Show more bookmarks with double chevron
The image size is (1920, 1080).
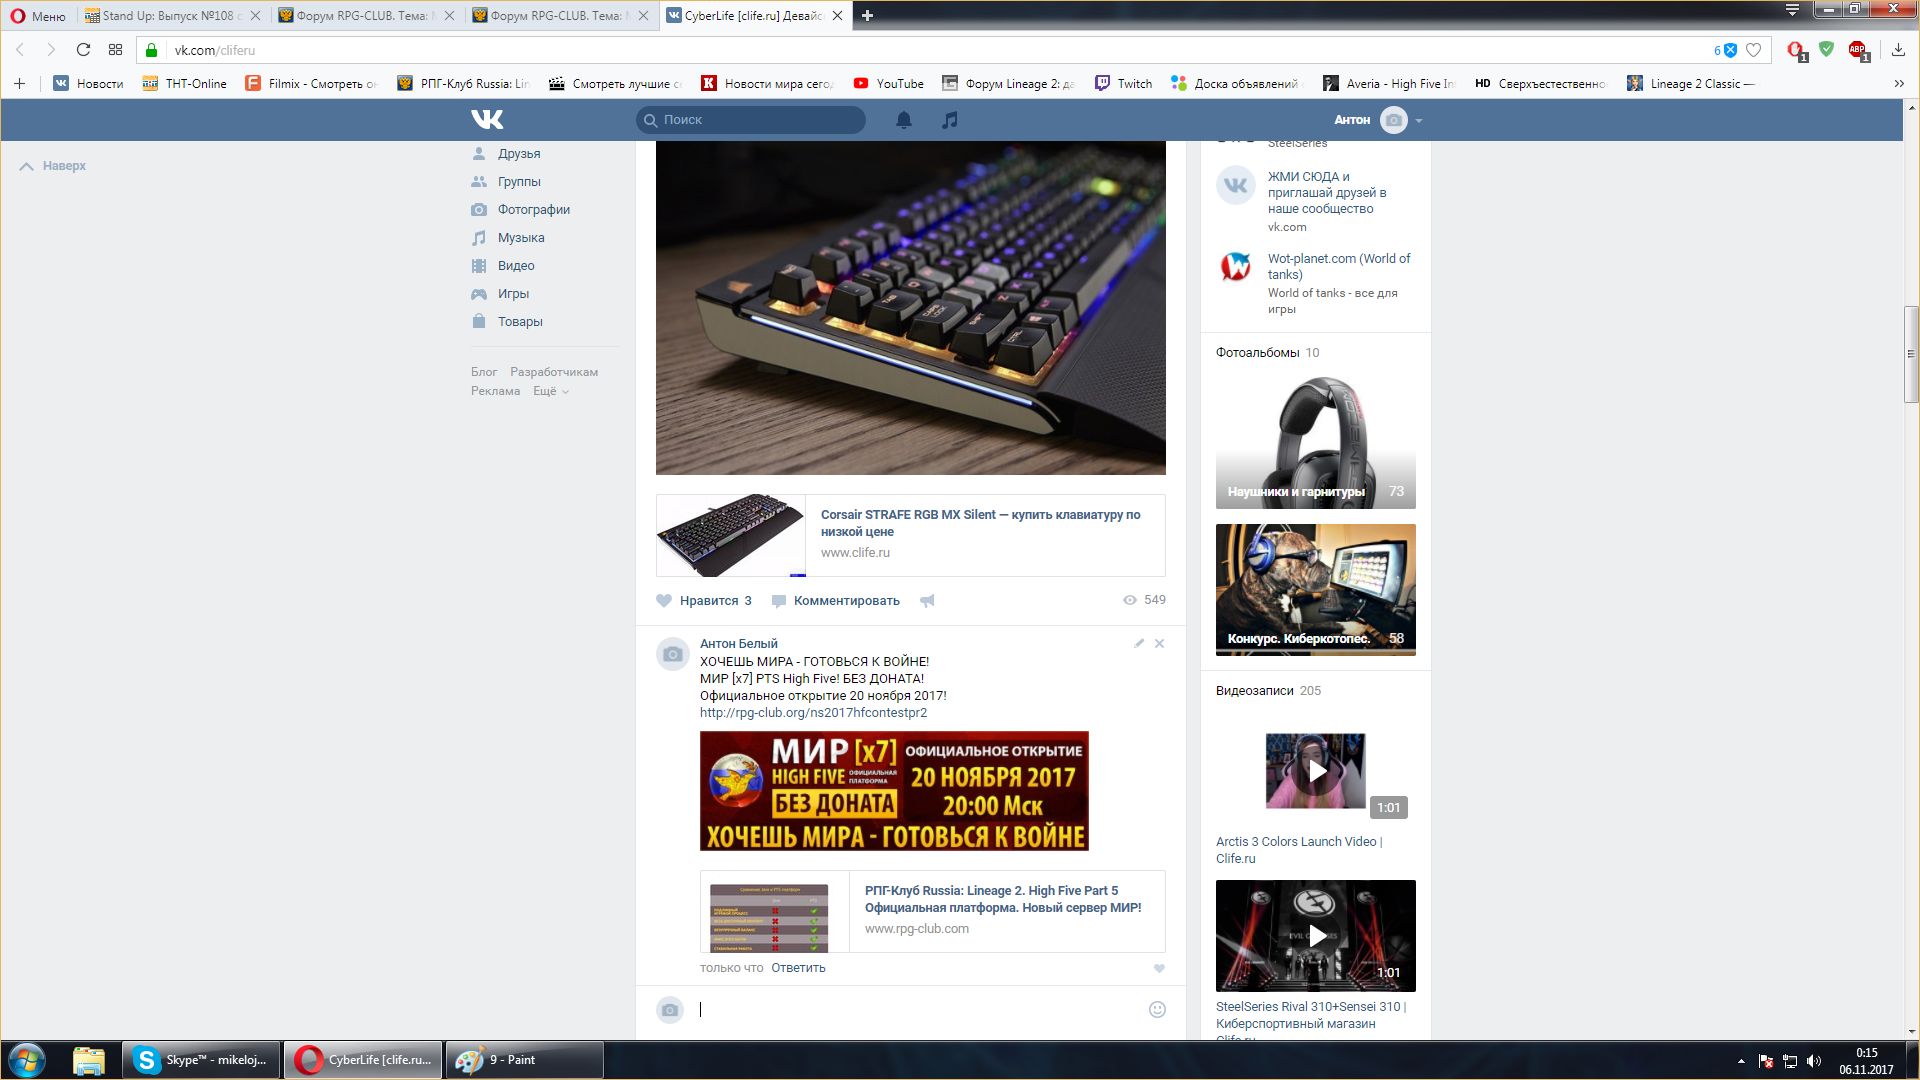(x=1898, y=84)
